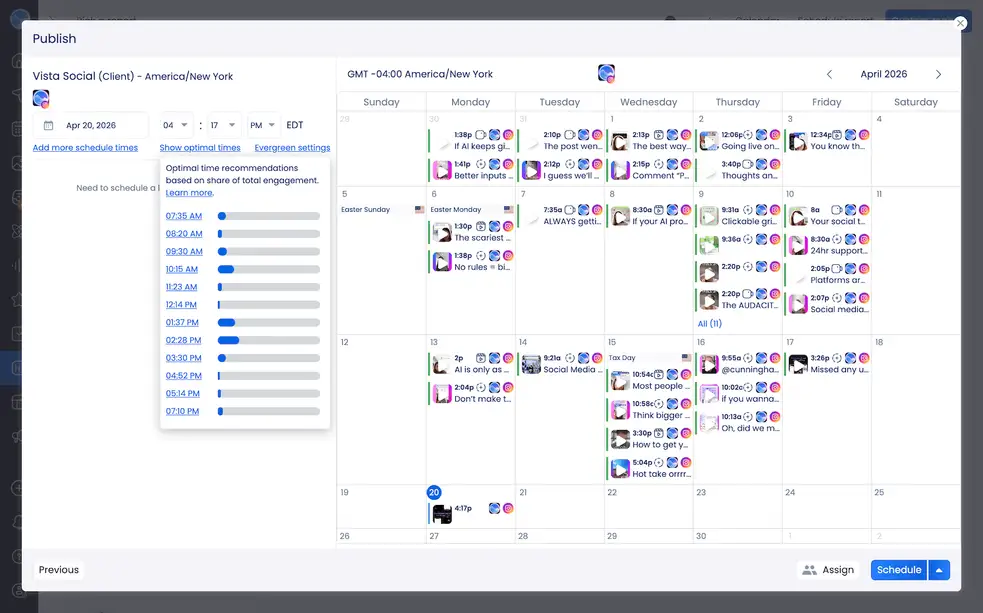Click the profile avatar below Vista Social (Client)
The height and width of the screenshot is (613, 983).
coord(40,99)
